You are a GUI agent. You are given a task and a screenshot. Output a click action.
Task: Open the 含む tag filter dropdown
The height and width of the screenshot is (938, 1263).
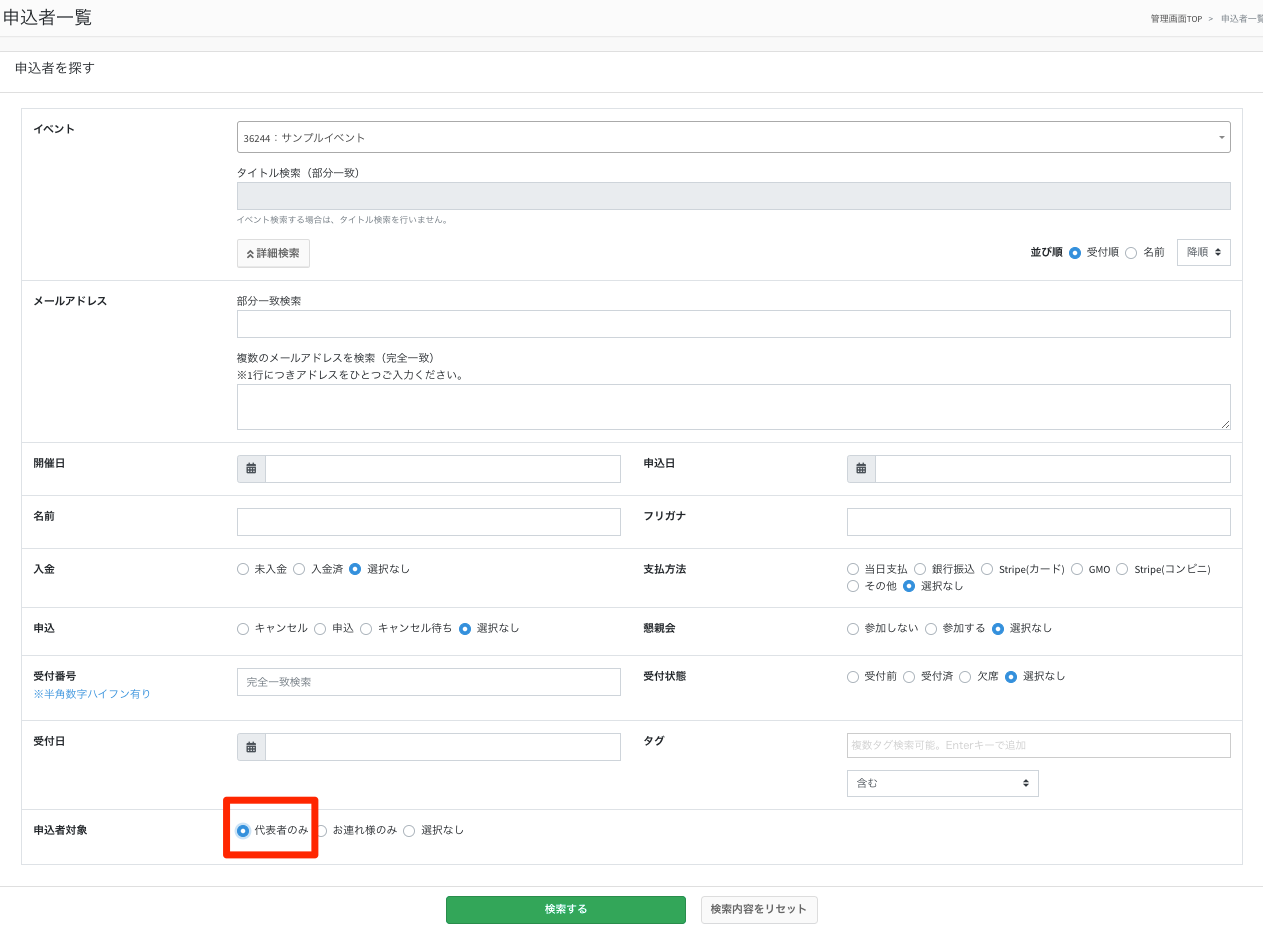click(x=943, y=783)
